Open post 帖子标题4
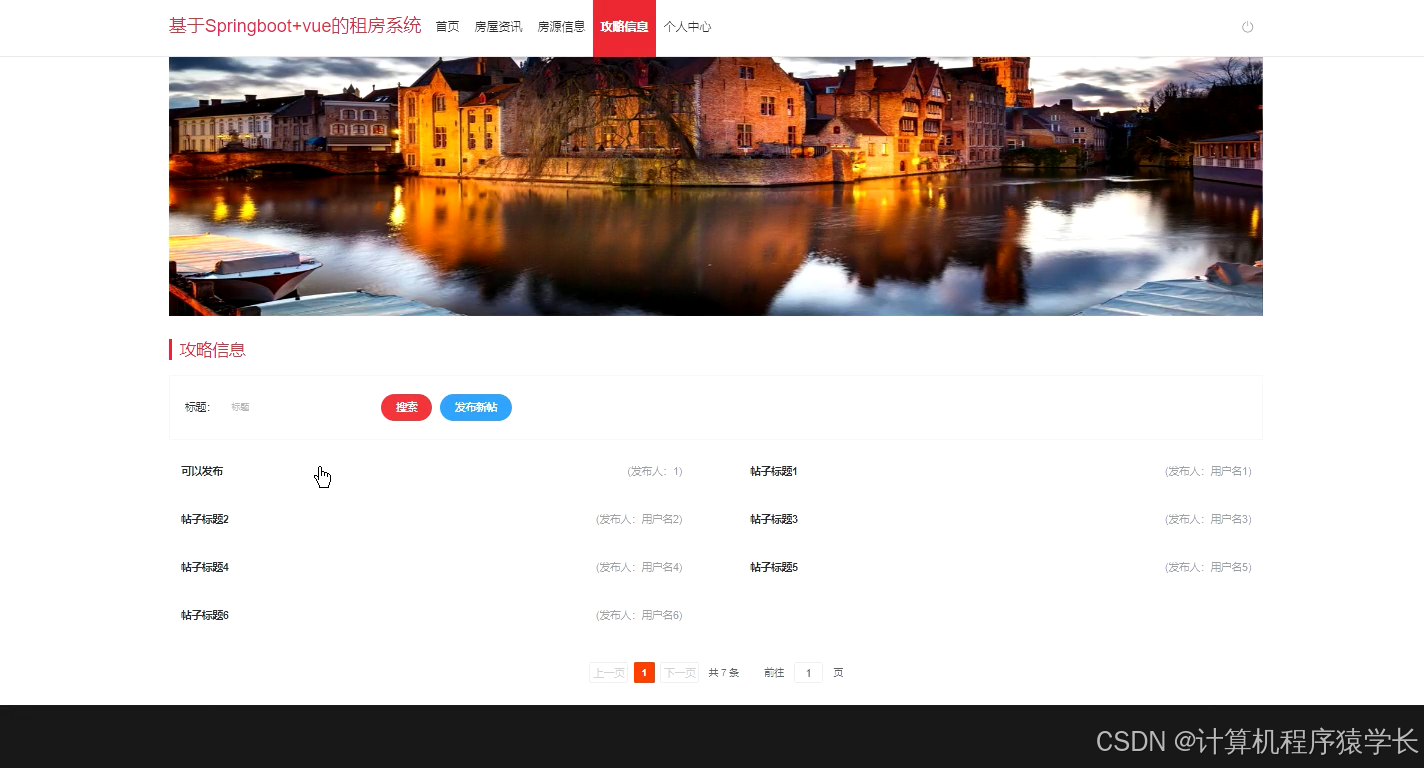1424x768 pixels. click(205, 567)
